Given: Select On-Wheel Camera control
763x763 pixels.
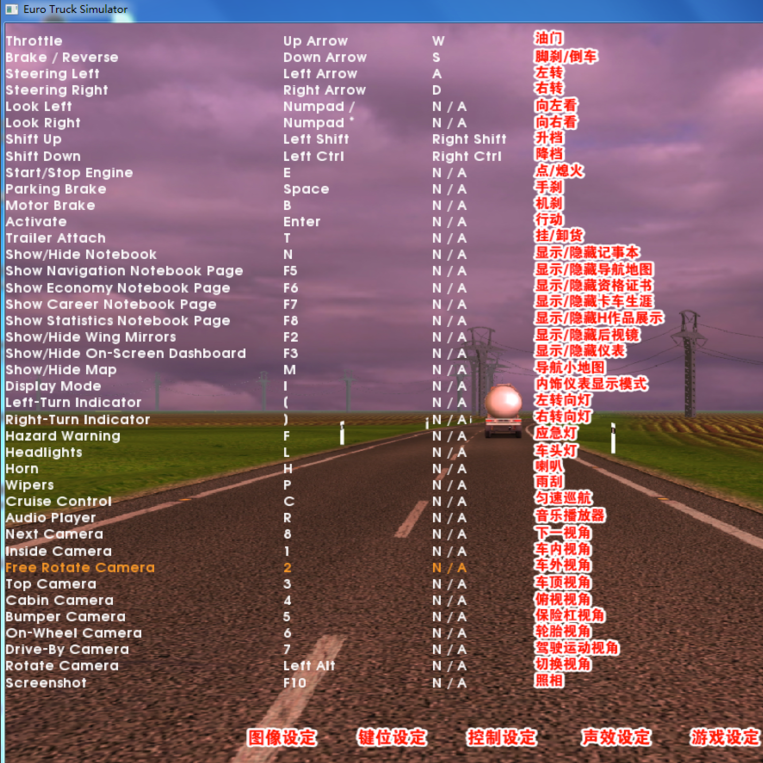Looking at the screenshot, I should pos(73,633).
